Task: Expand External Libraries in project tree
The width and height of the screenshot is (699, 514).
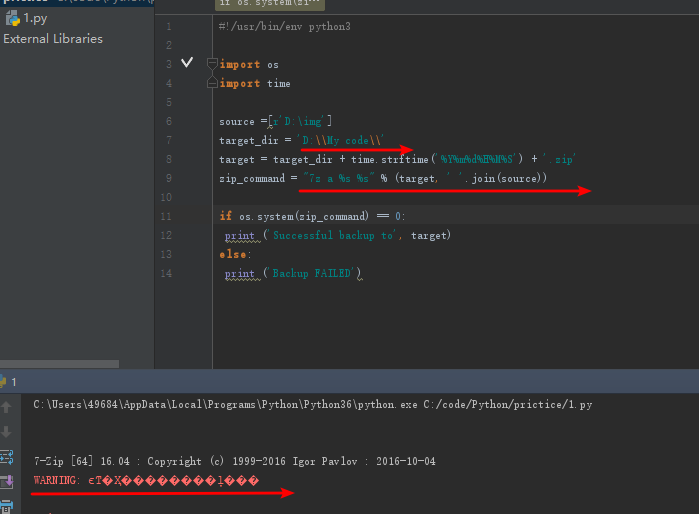Action: [x=53, y=39]
